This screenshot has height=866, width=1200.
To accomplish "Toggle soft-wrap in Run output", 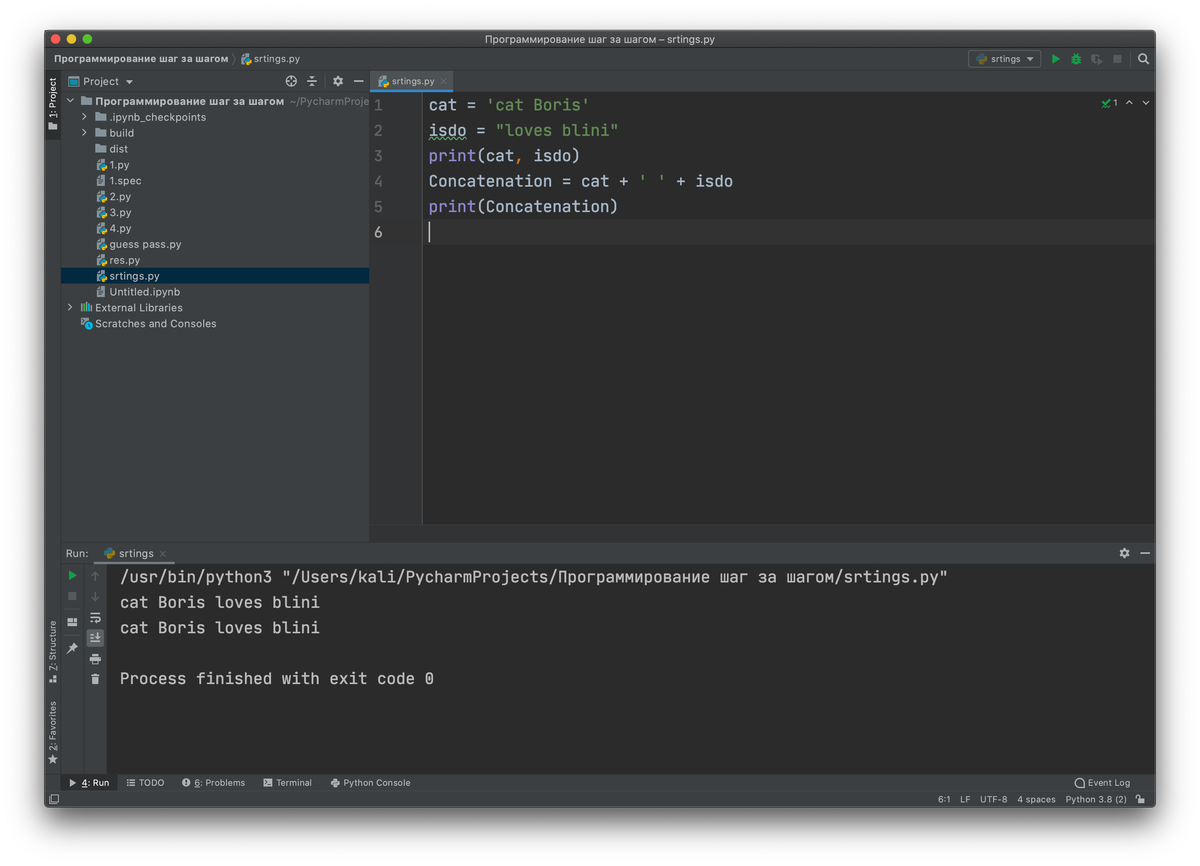I will 95,618.
